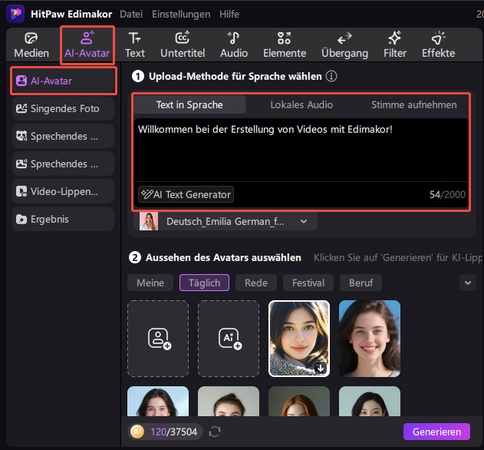The width and height of the screenshot is (484, 450).
Task: Refresh the credits balance
Action: click(215, 432)
